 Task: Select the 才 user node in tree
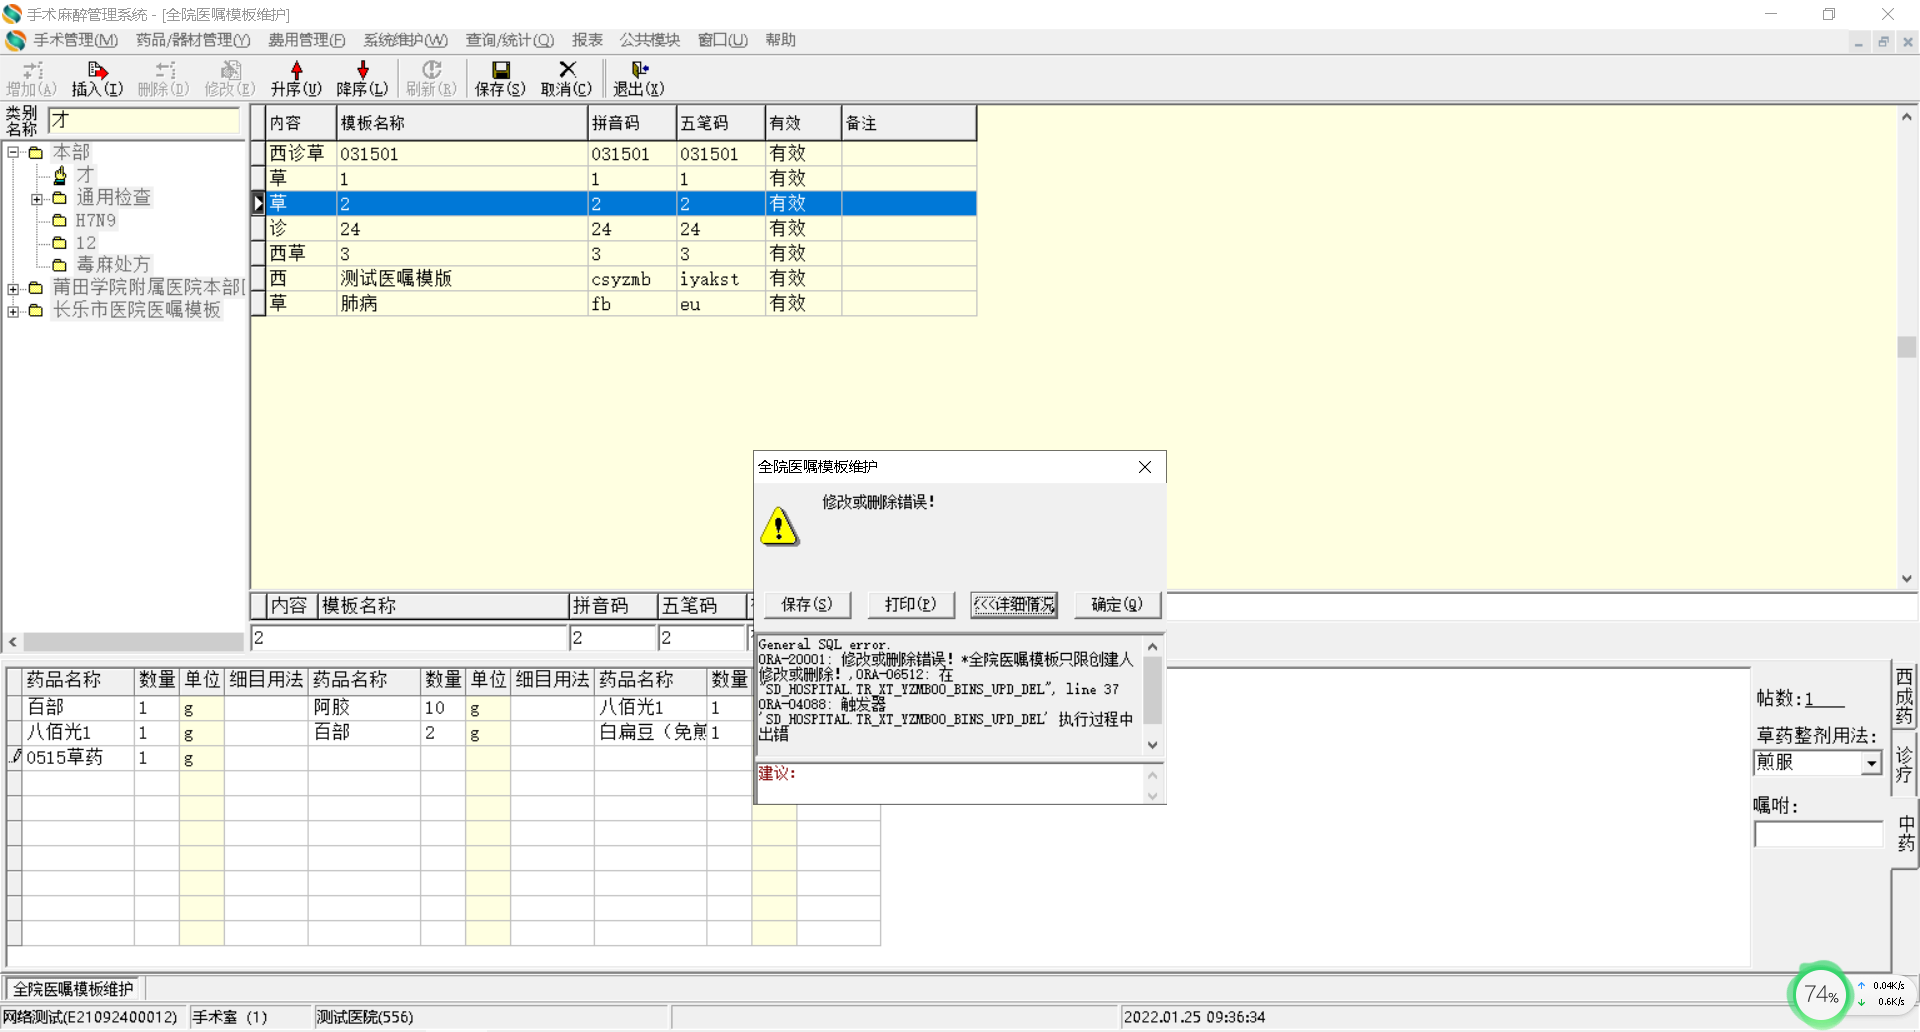tap(85, 175)
